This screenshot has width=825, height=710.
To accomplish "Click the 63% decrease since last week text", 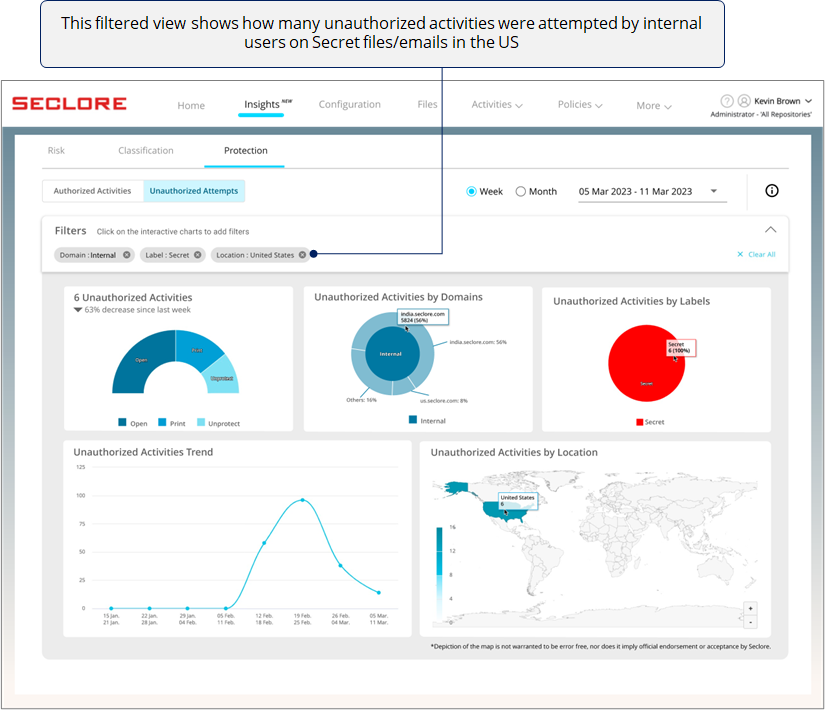I will tap(137, 310).
